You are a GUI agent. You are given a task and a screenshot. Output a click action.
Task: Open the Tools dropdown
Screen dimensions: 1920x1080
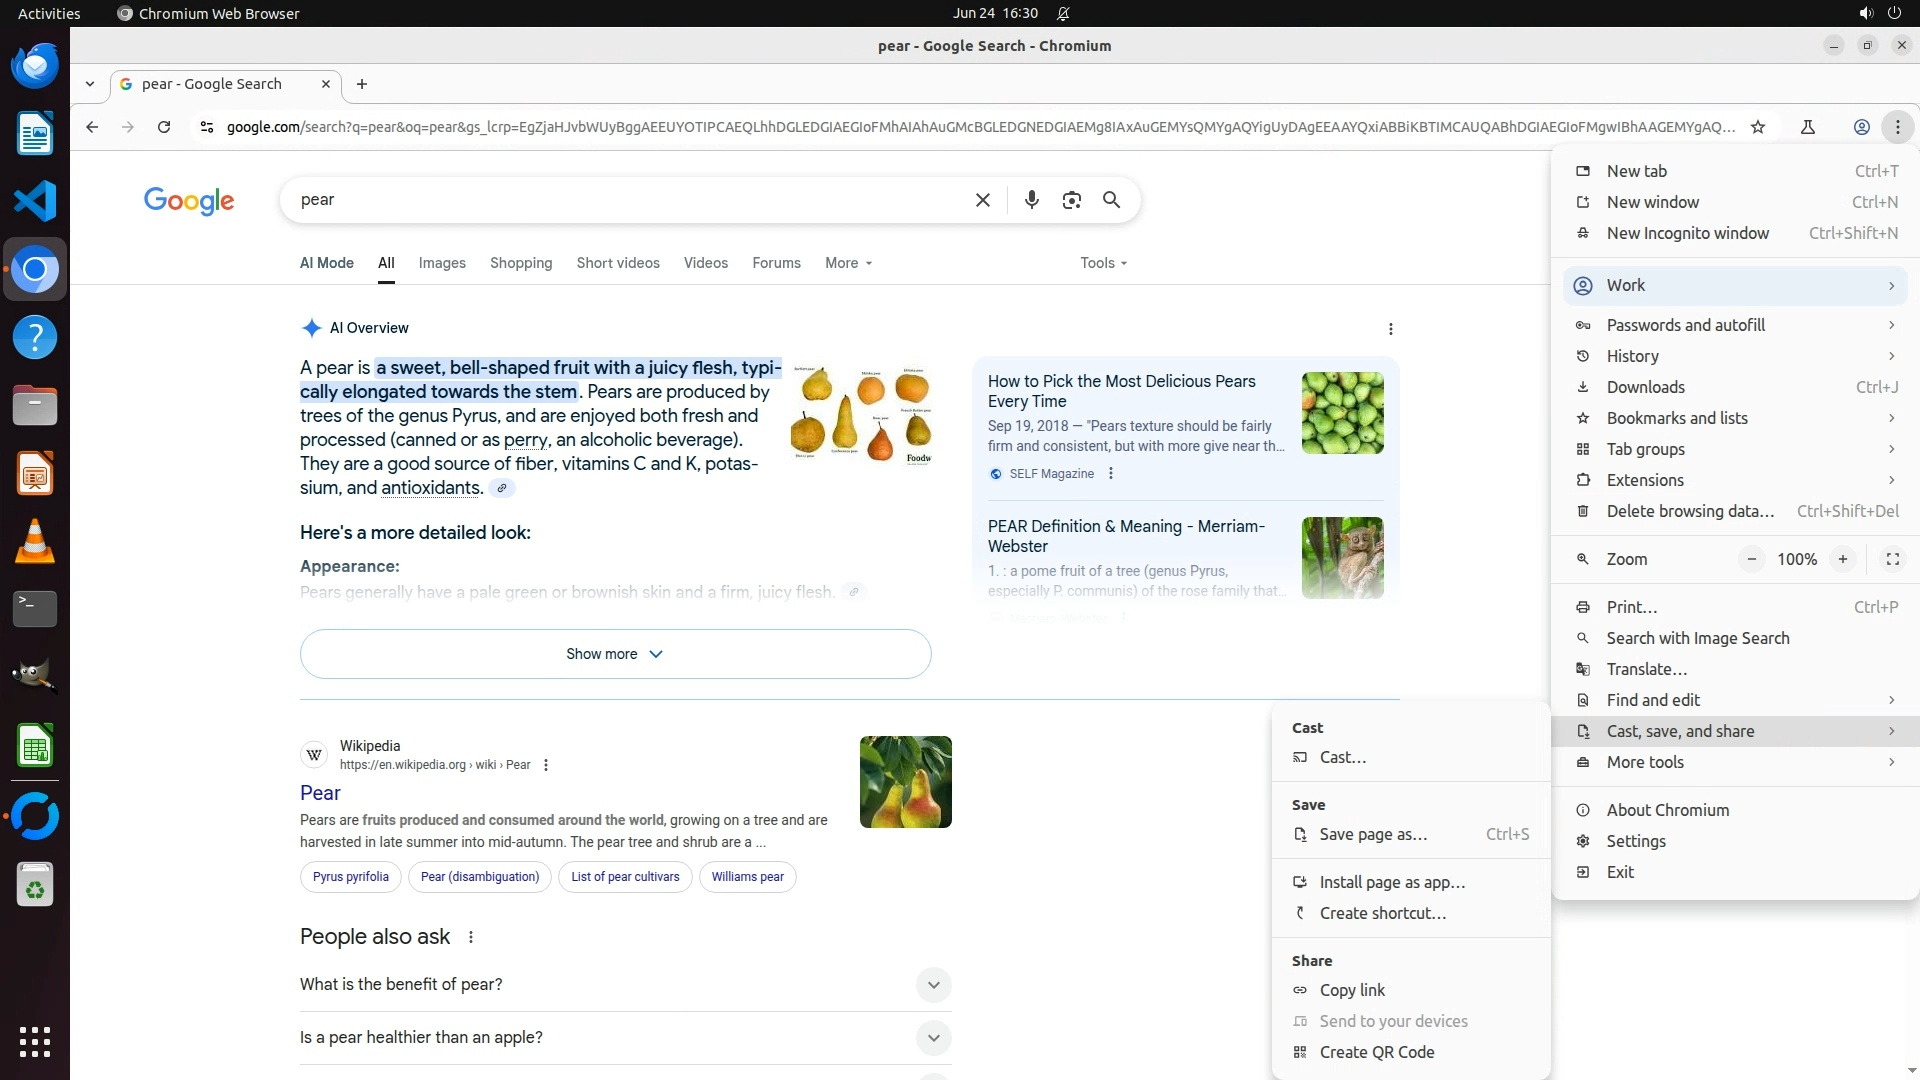point(1103,263)
